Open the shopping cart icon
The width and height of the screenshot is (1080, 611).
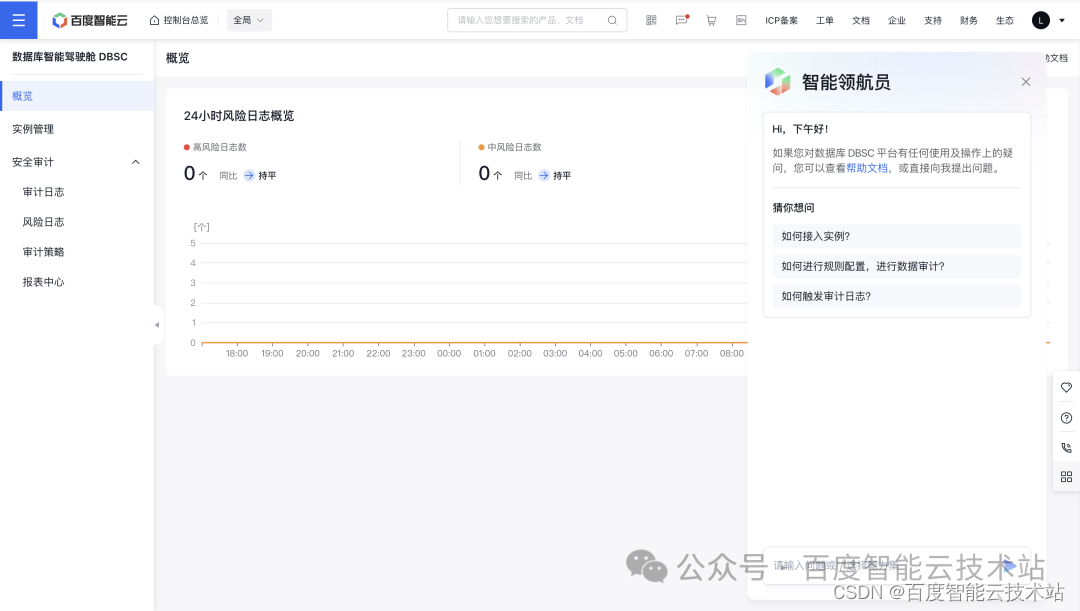712,20
